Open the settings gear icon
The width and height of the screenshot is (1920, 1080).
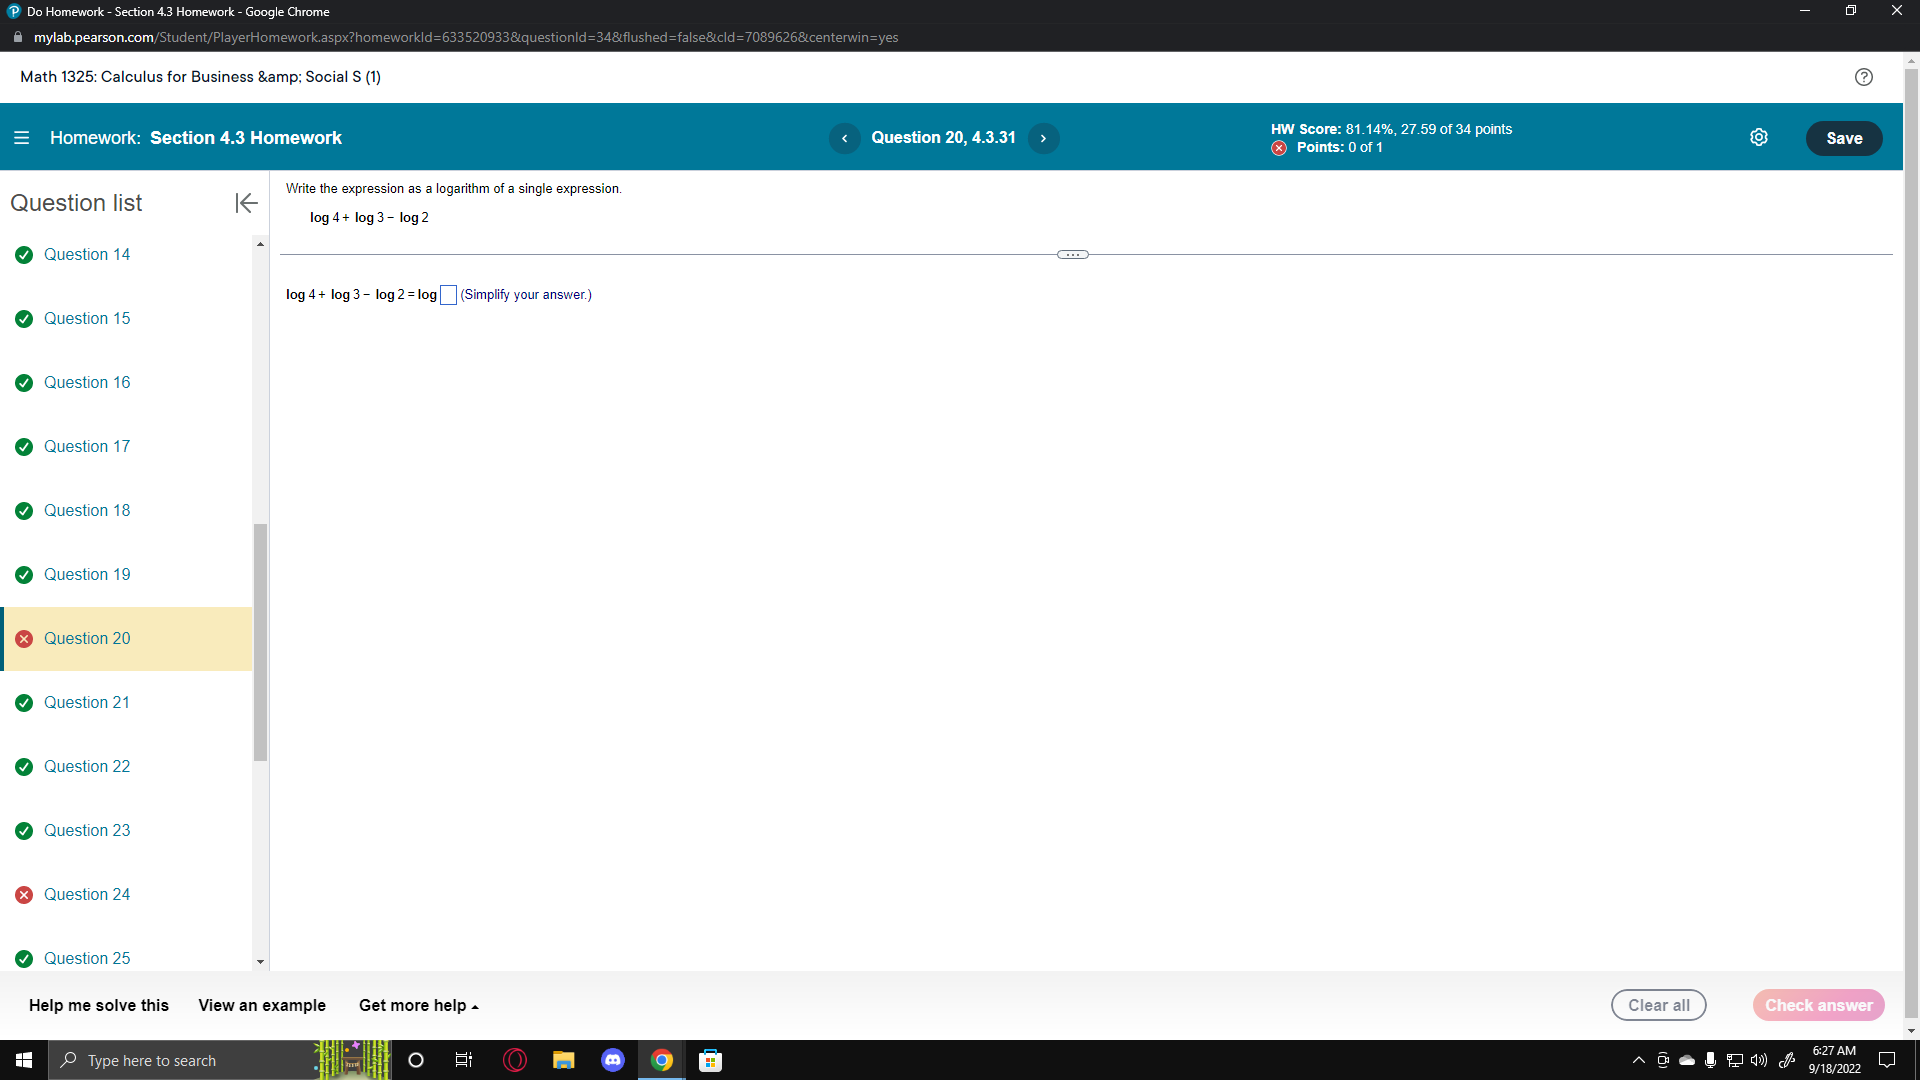(1759, 138)
